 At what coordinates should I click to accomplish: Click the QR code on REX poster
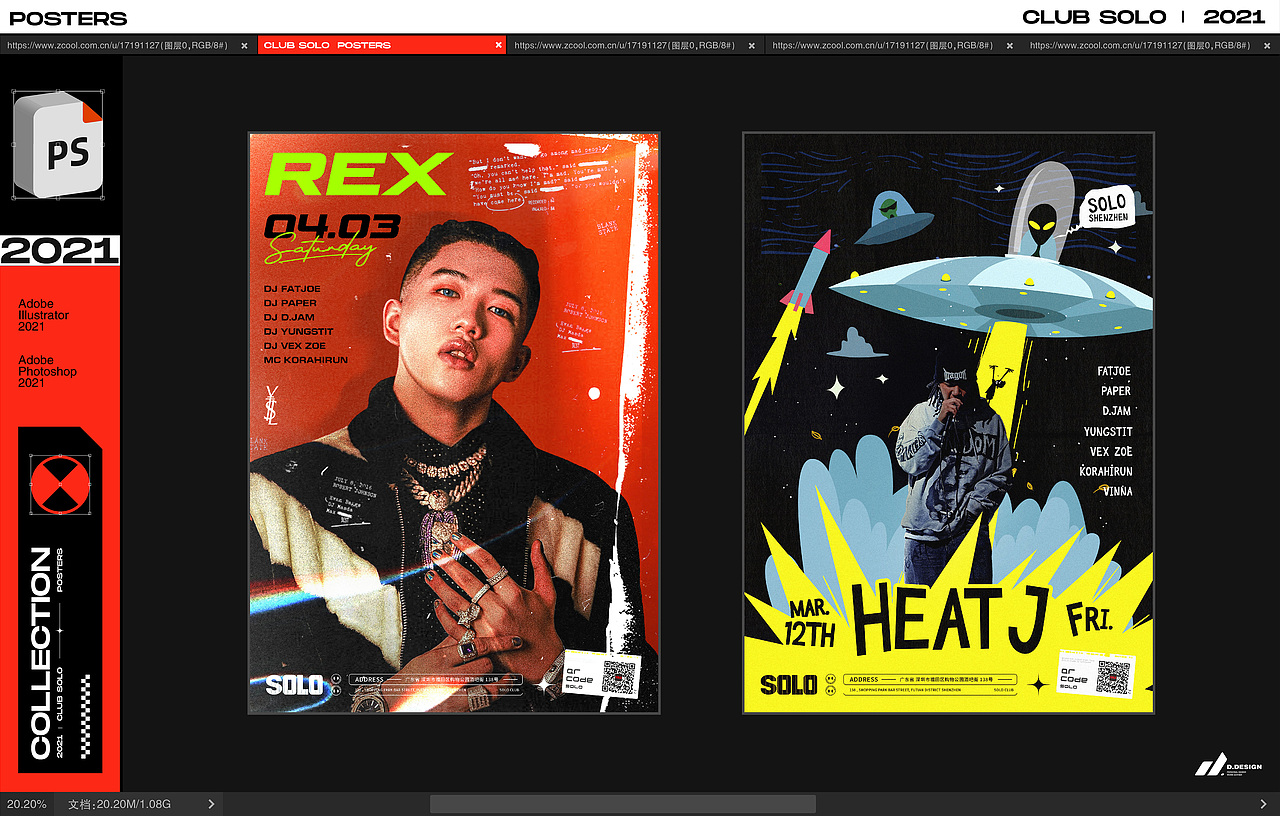619,677
